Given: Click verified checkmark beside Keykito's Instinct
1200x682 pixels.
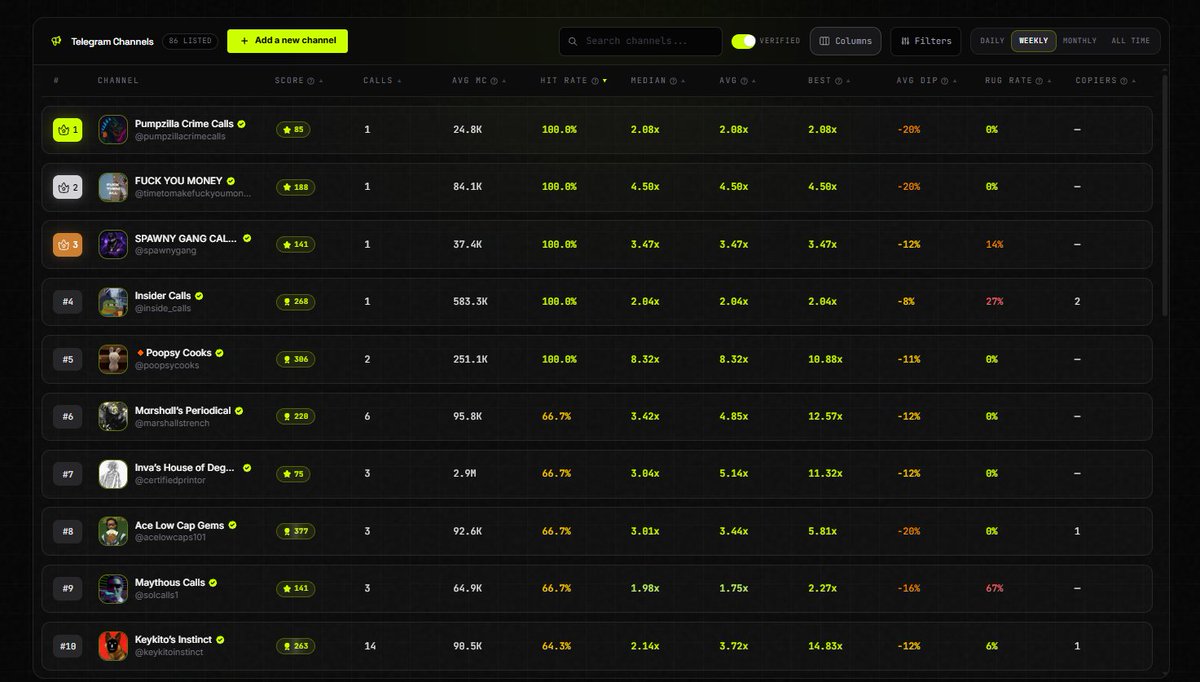Looking at the screenshot, I should [x=220, y=640].
